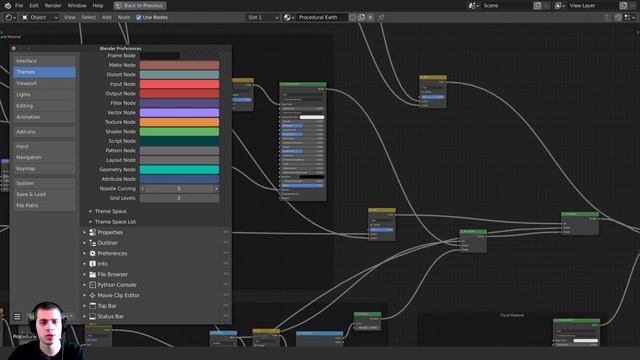Click fake user shield icon for Procedural Earth
This screenshot has height=360, width=640.
point(353,18)
